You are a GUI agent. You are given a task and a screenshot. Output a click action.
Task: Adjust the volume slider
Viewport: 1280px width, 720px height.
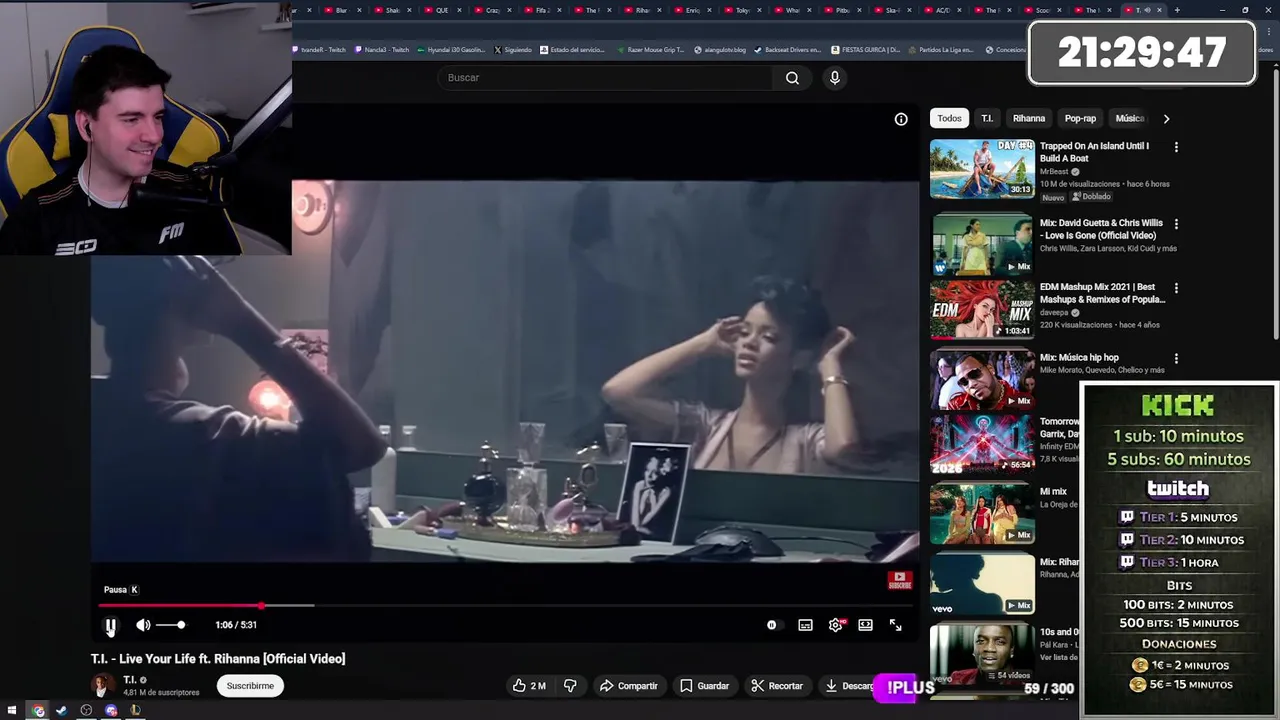click(x=170, y=625)
